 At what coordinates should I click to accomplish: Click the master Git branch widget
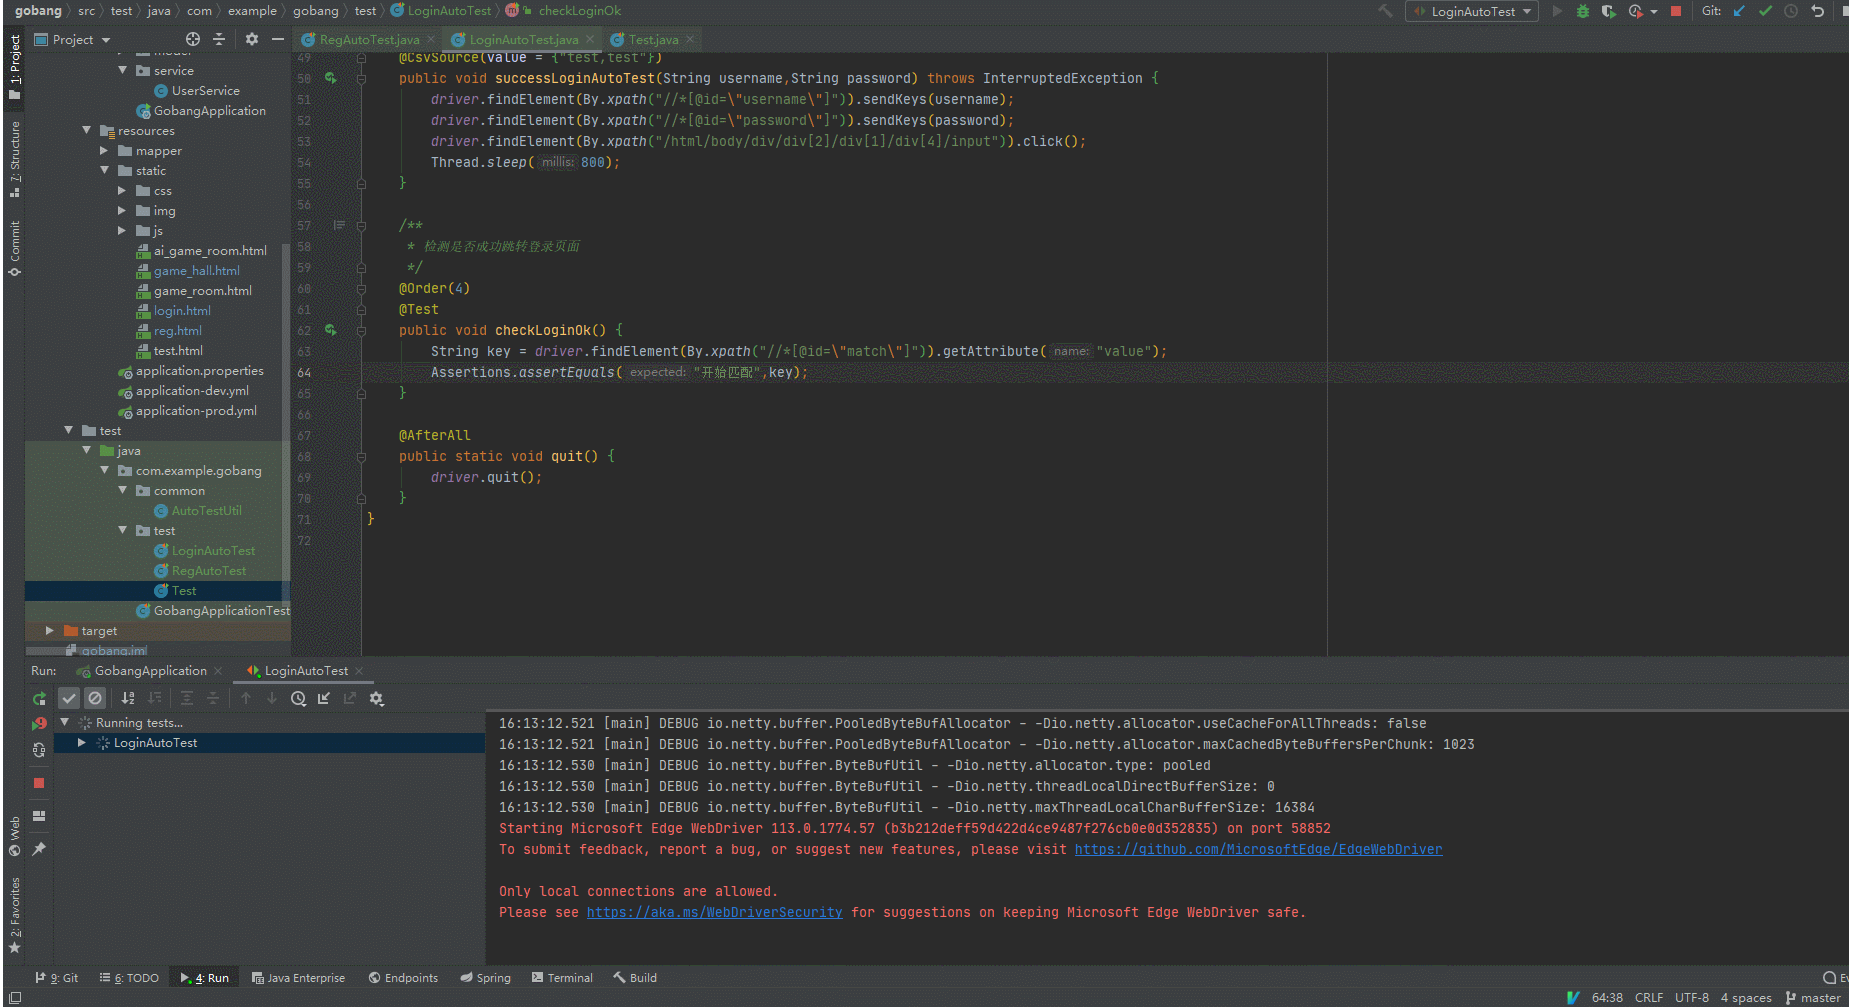coord(1813,998)
